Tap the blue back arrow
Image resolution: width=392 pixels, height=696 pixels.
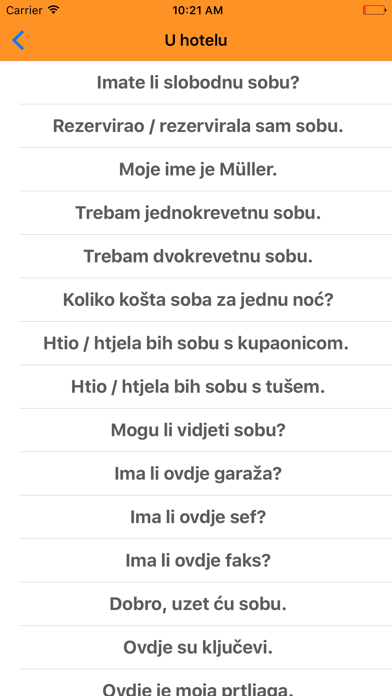pyautogui.click(x=18, y=40)
